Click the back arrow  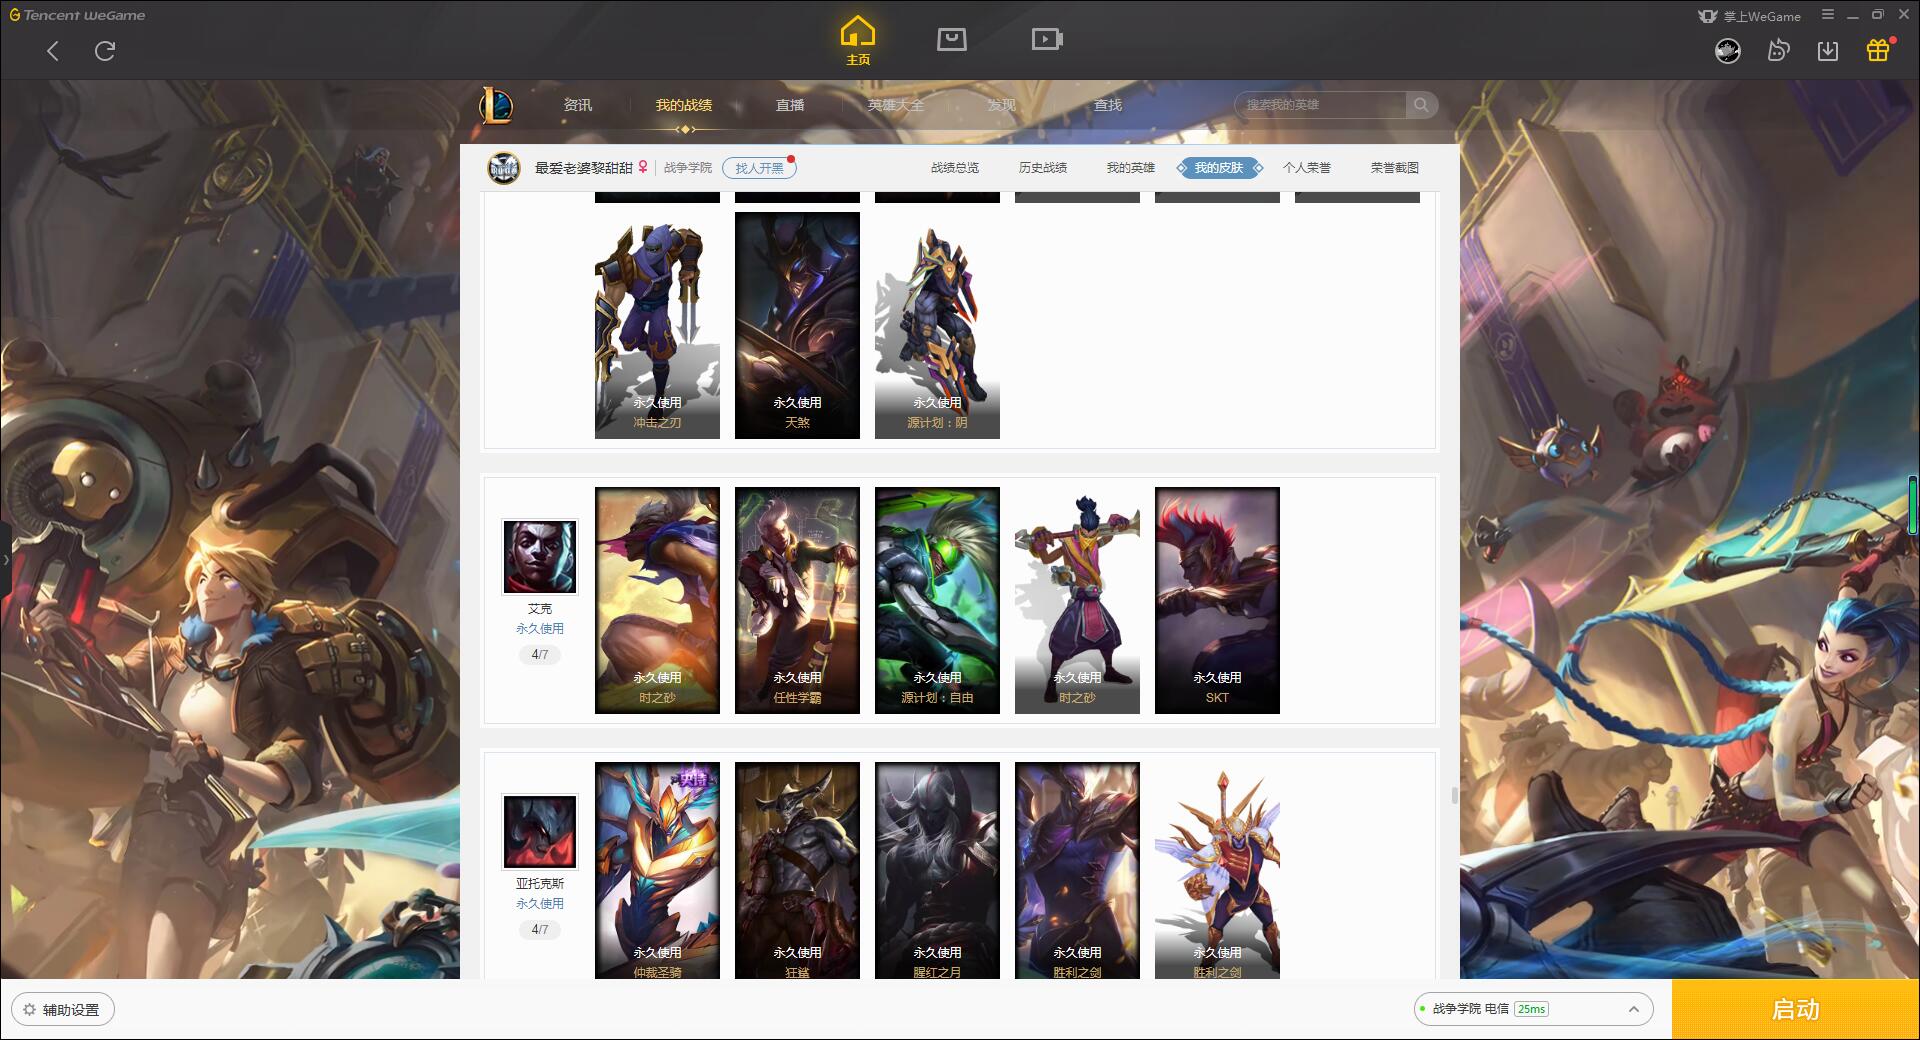point(53,51)
